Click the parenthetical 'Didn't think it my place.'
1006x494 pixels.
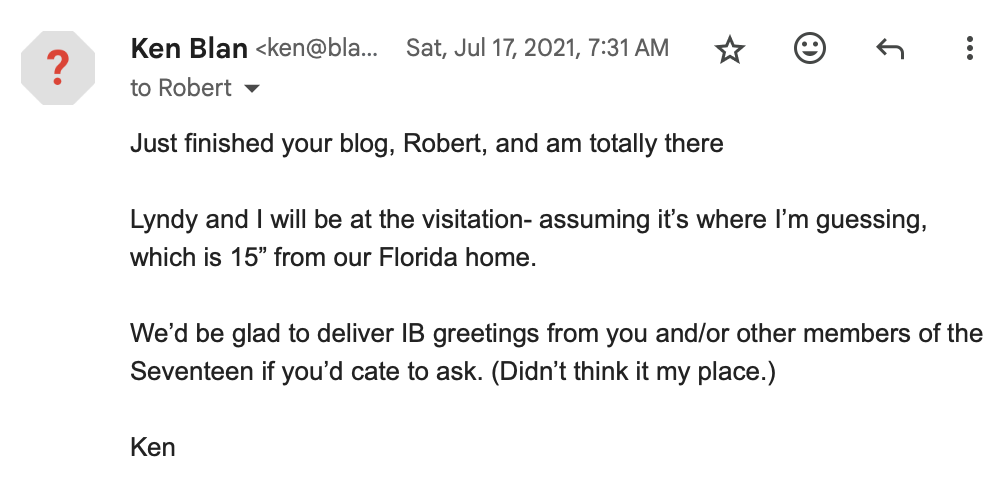pyautogui.click(x=633, y=371)
